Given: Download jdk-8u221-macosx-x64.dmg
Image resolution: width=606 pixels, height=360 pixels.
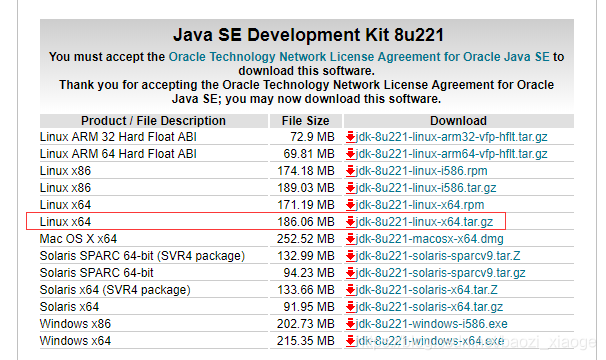Looking at the screenshot, I should tap(429, 239).
